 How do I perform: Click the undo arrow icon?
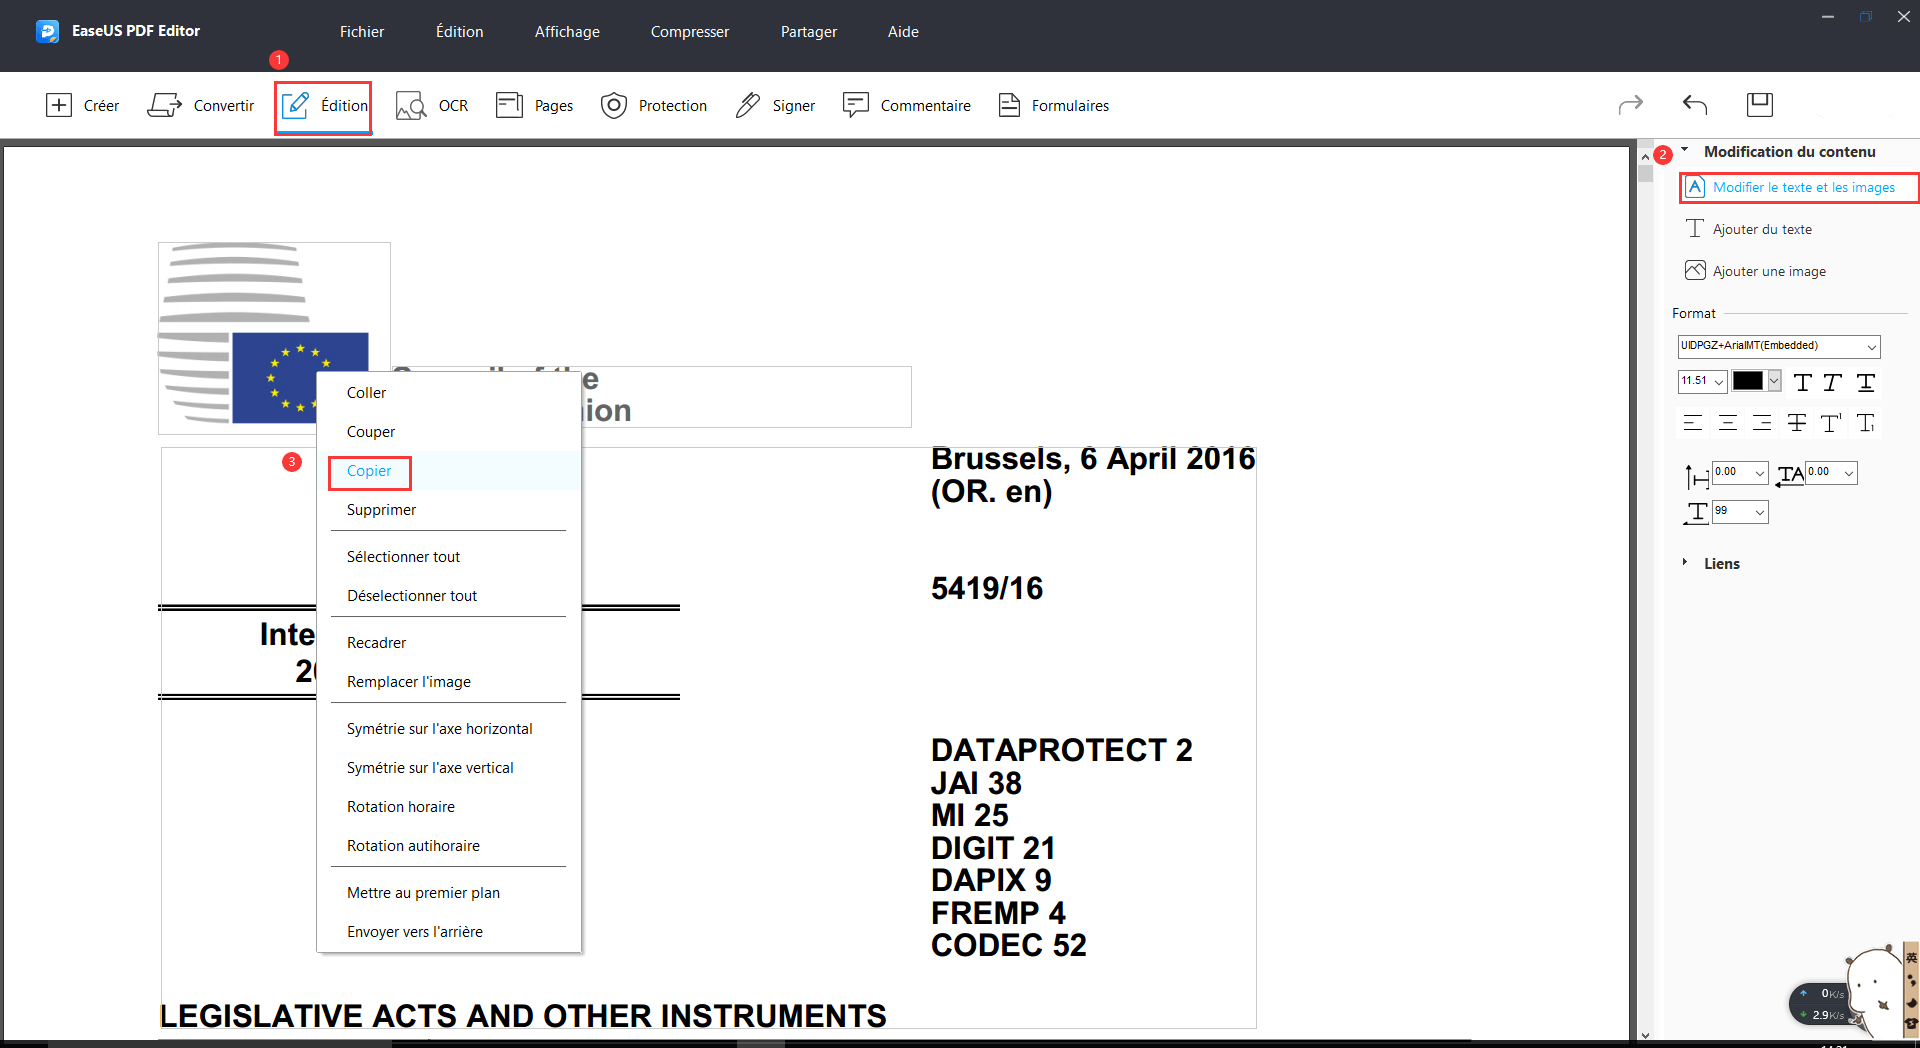(x=1695, y=104)
